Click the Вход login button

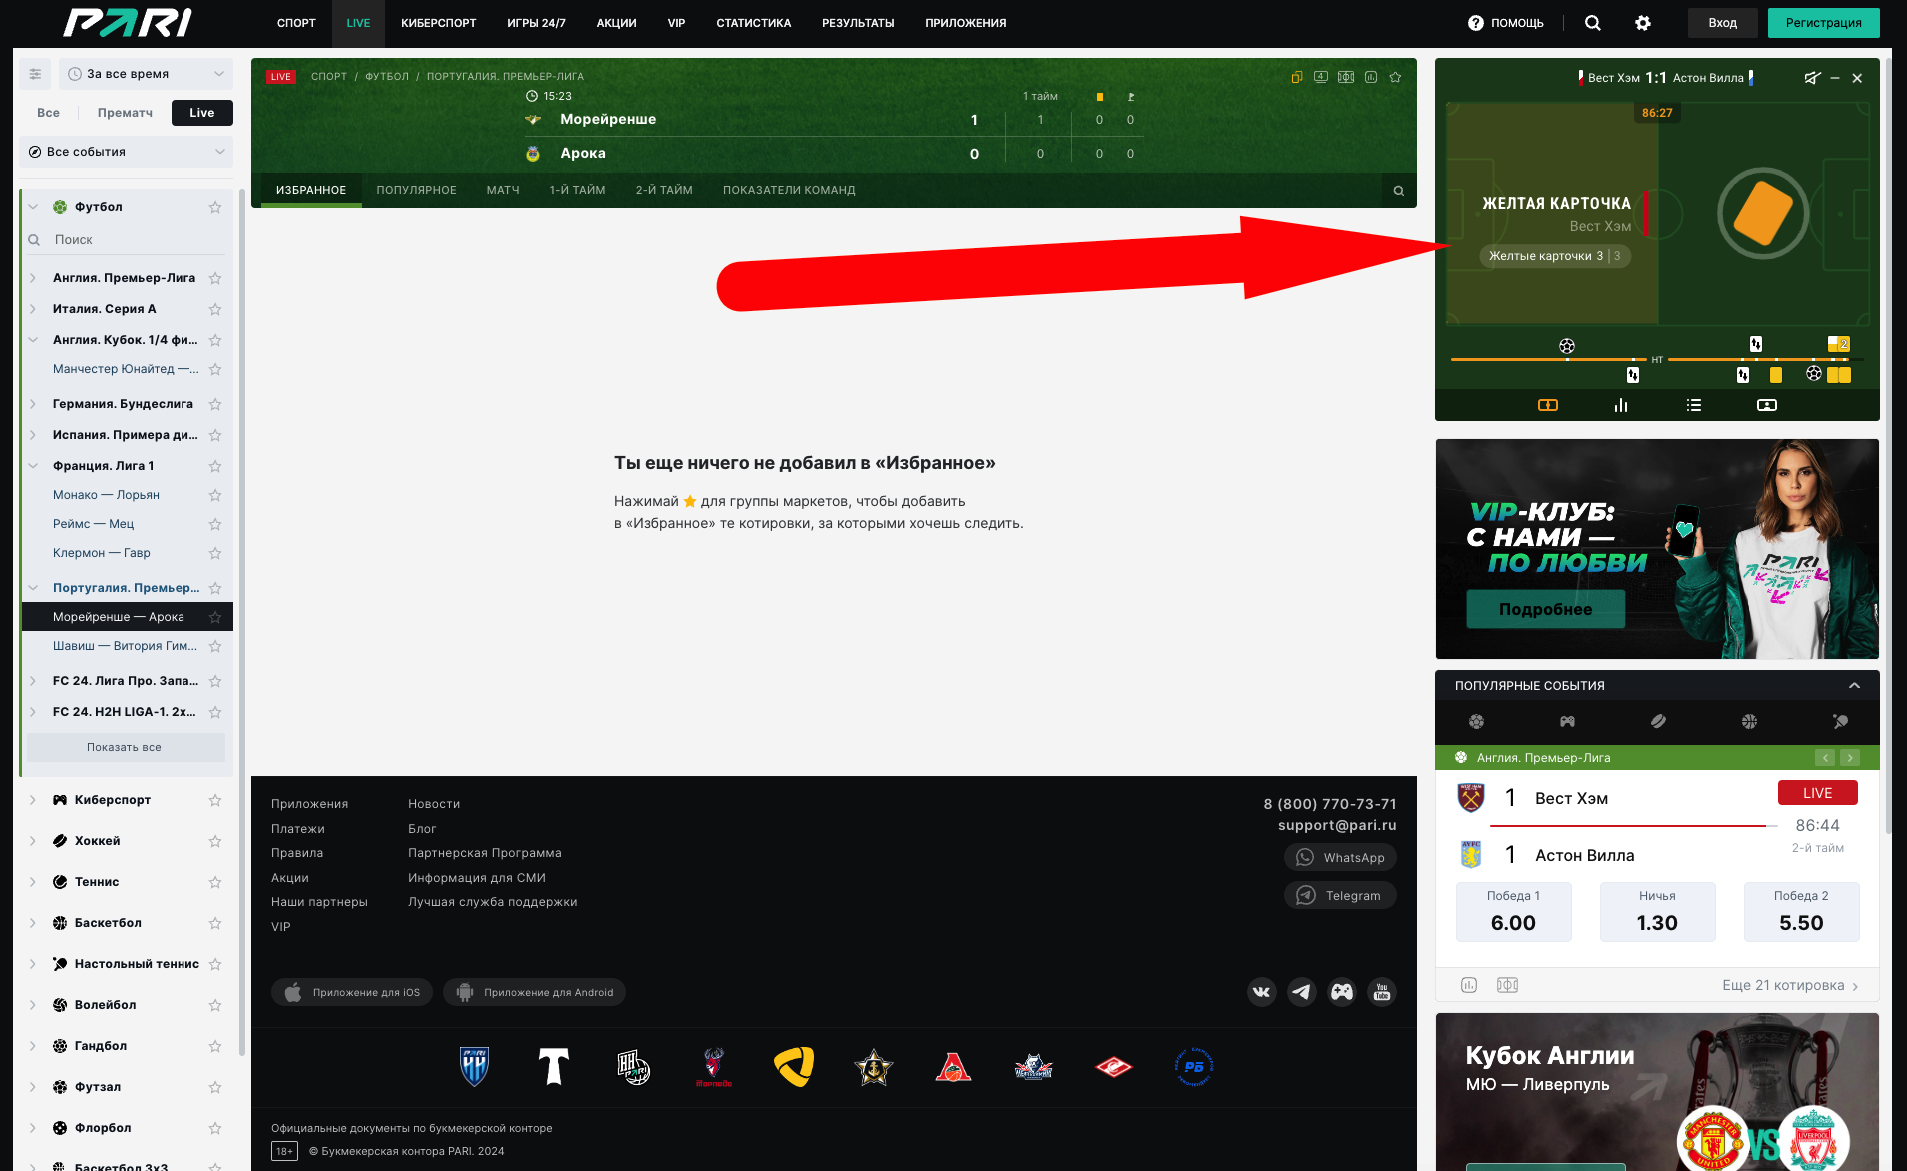(1722, 23)
